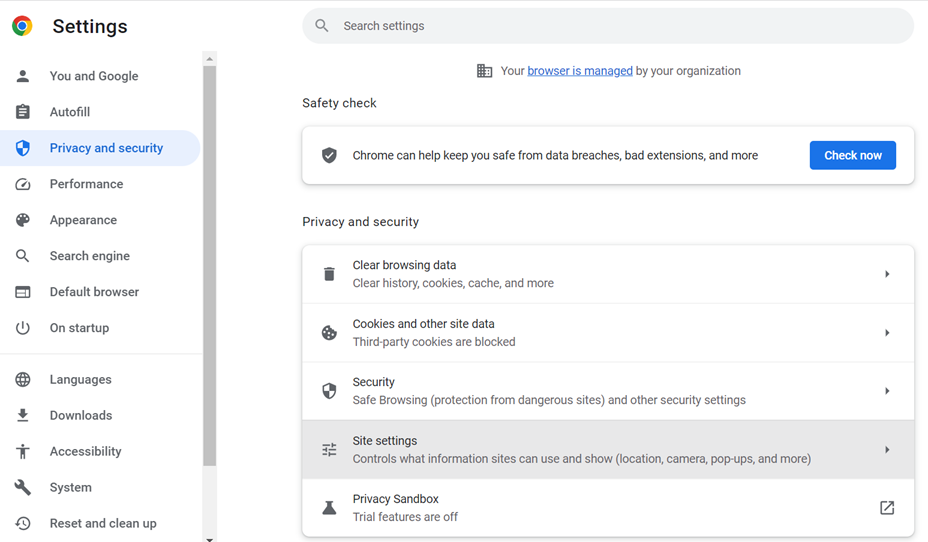This screenshot has width=928, height=542.
Task: Click the Appearance palette icon
Action: click(x=23, y=220)
